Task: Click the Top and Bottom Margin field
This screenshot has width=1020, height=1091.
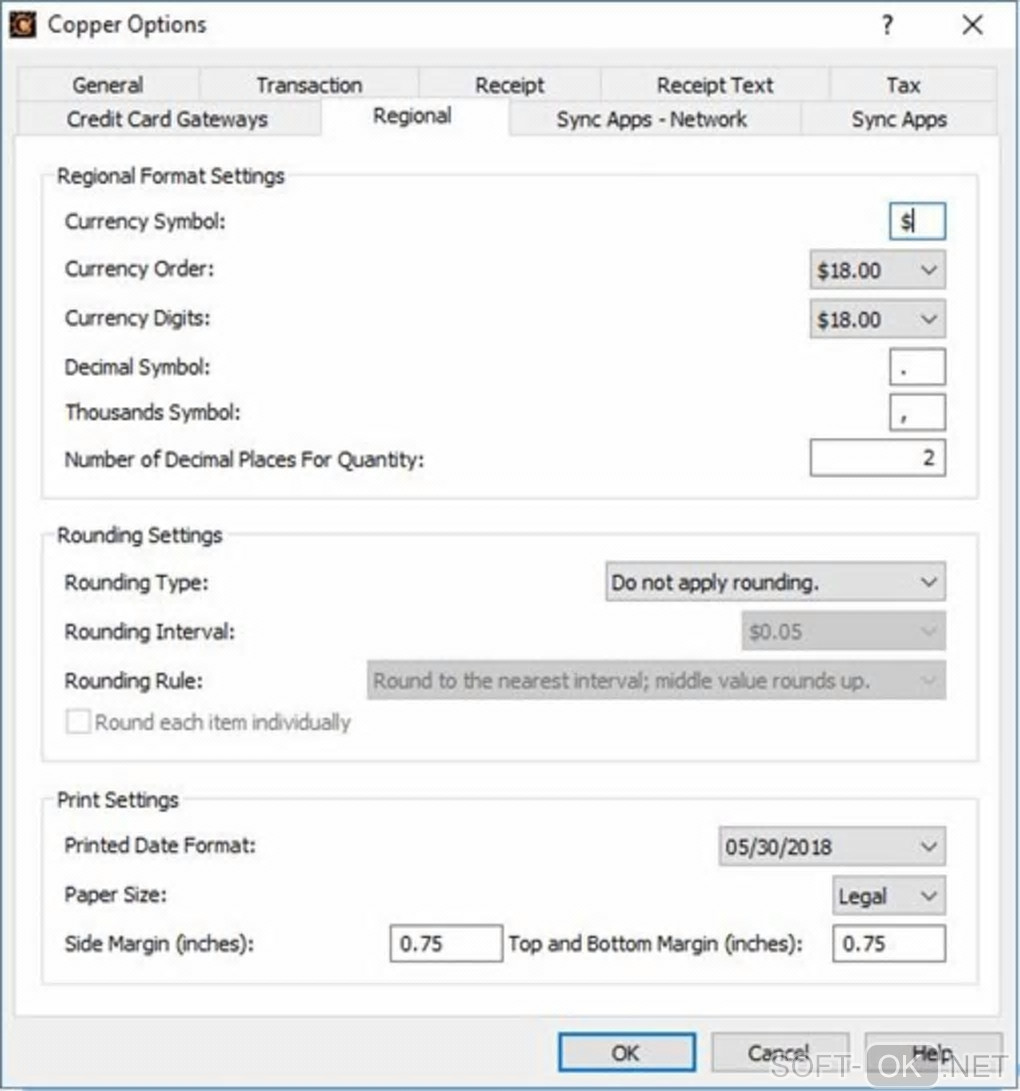Action: (x=888, y=943)
